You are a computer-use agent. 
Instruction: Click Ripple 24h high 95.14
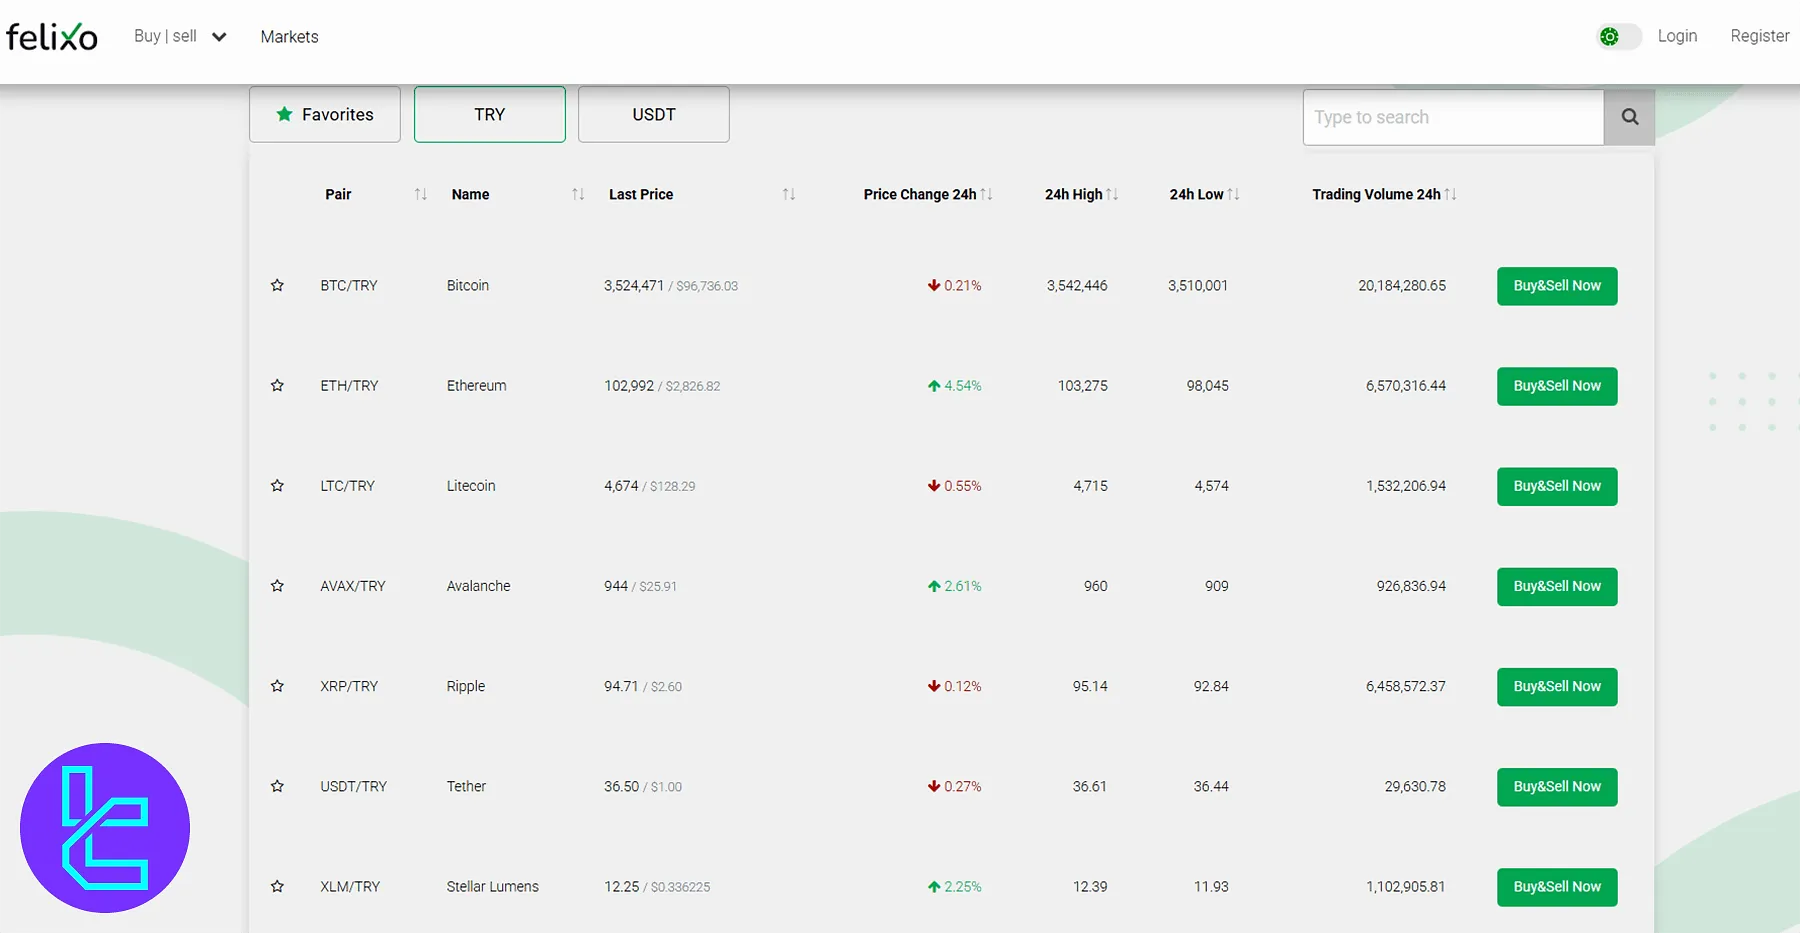pos(1090,686)
